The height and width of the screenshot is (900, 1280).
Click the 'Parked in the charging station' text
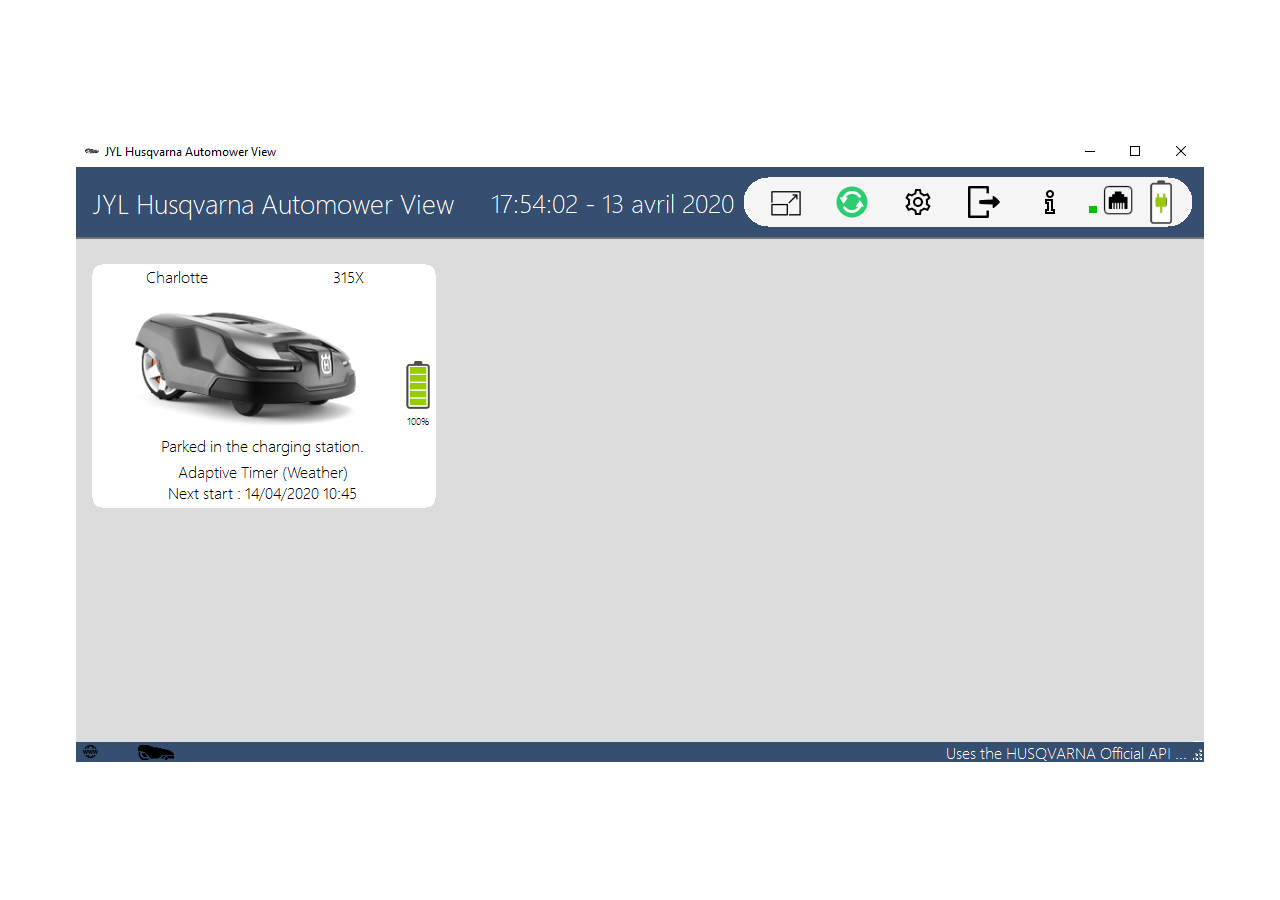(x=263, y=447)
